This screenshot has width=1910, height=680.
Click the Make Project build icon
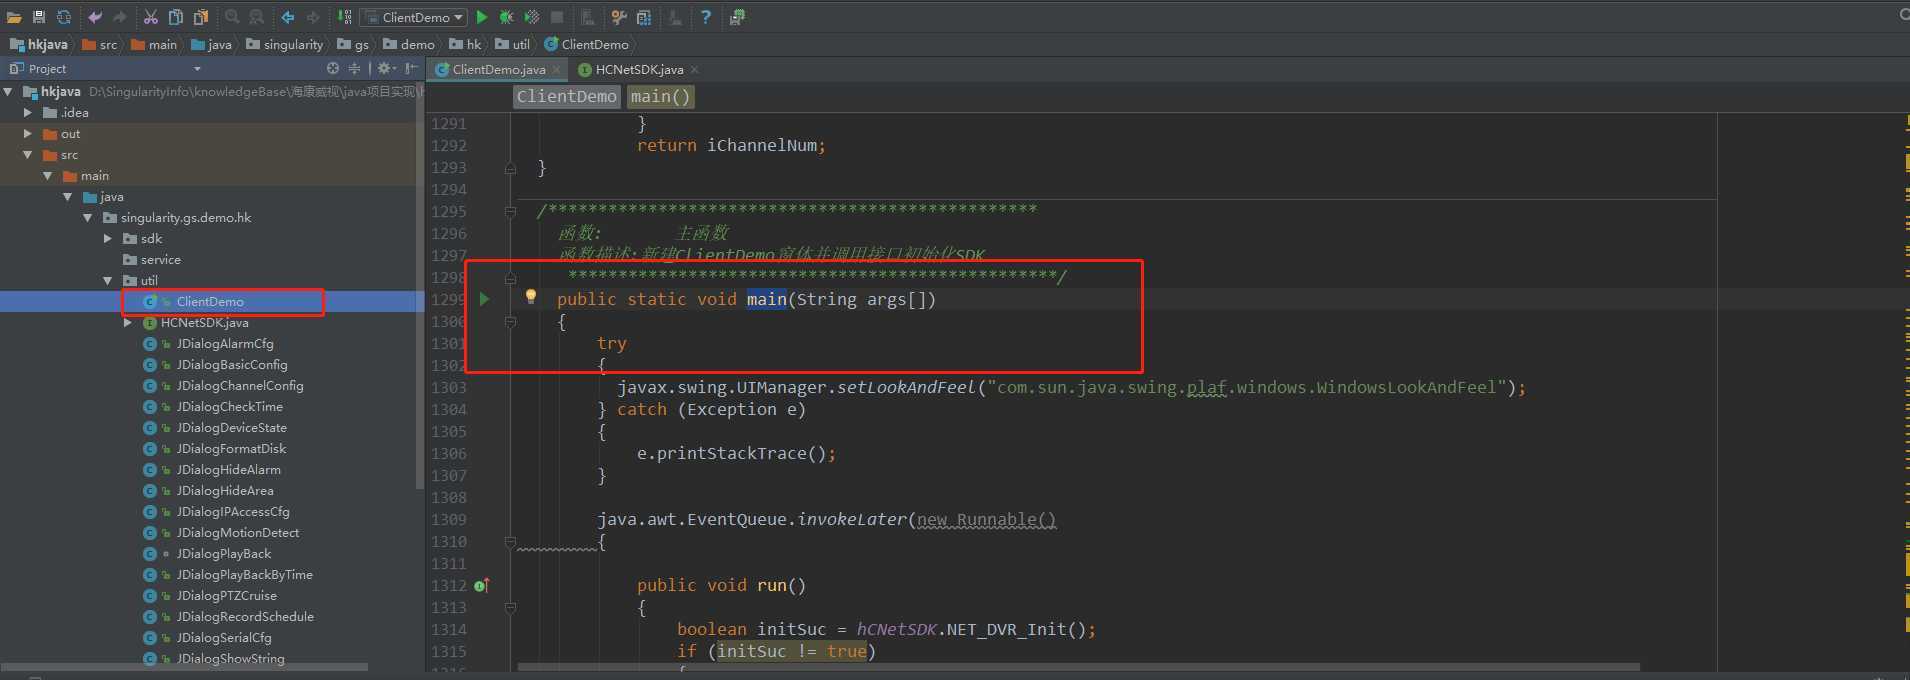coord(345,17)
